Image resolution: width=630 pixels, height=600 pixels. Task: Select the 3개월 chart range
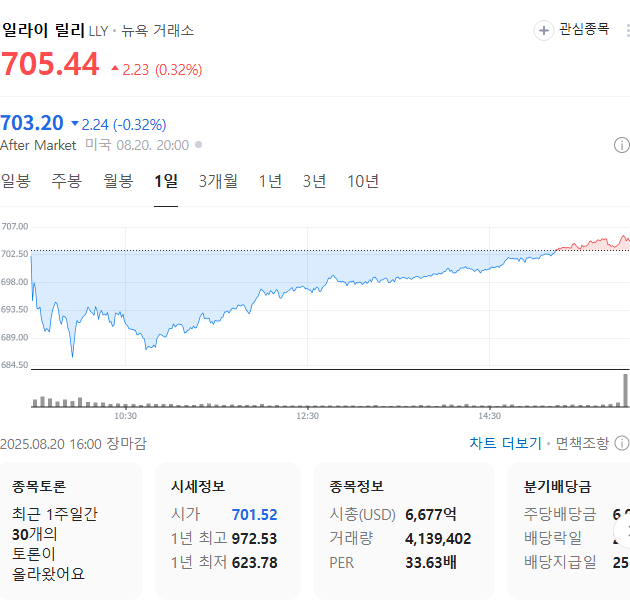pos(218,181)
